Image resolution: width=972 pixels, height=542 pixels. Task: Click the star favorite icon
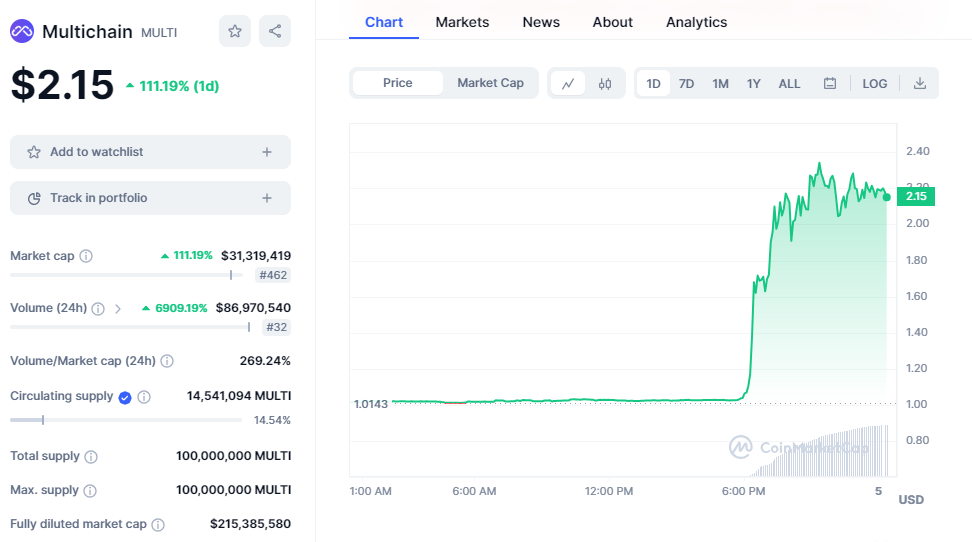tap(235, 31)
